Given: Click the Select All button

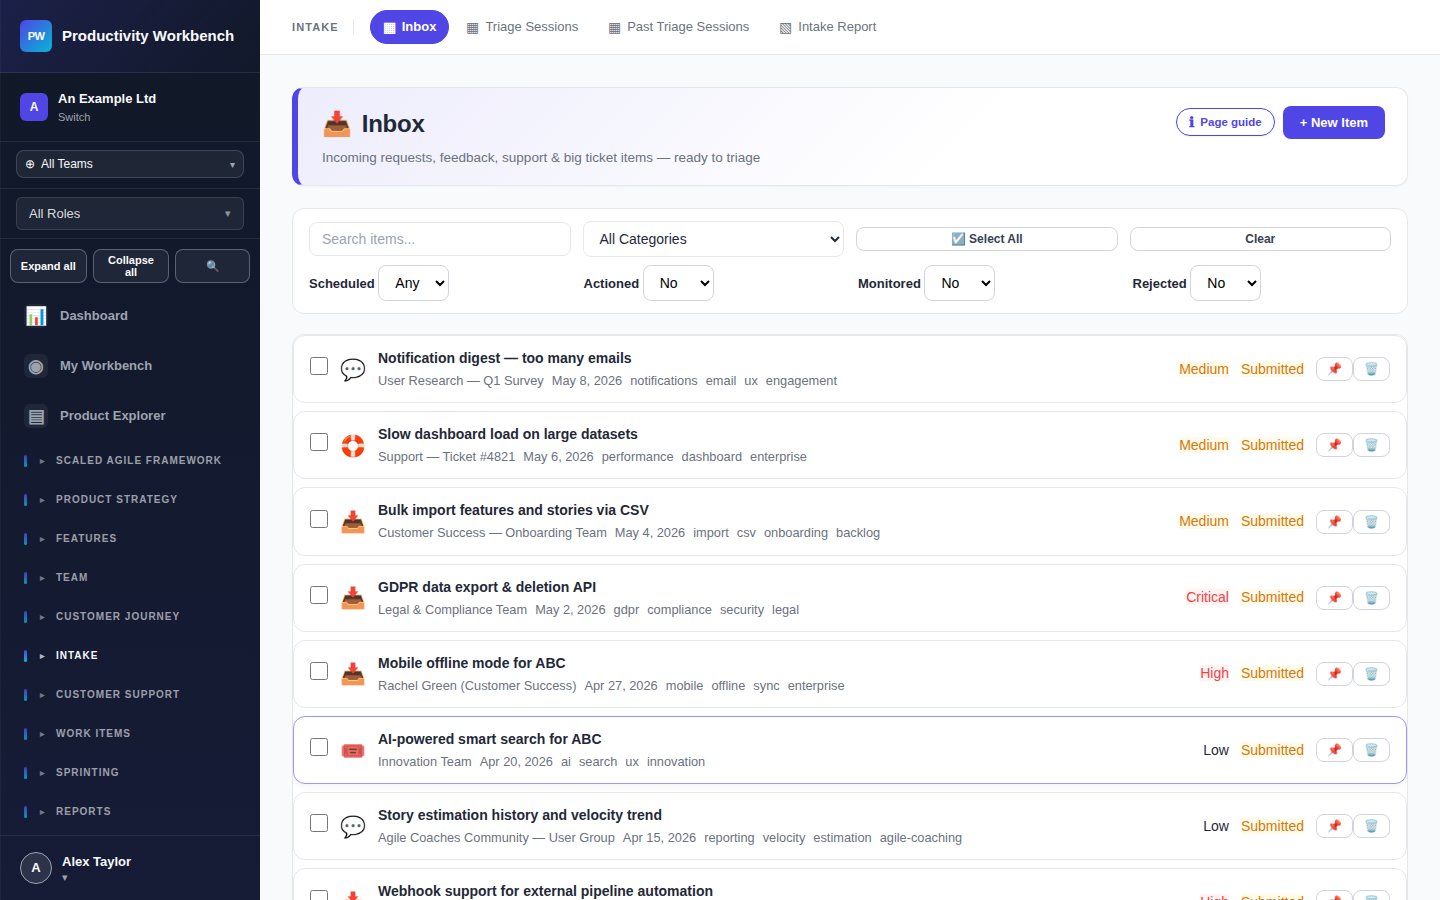Looking at the screenshot, I should (x=987, y=239).
